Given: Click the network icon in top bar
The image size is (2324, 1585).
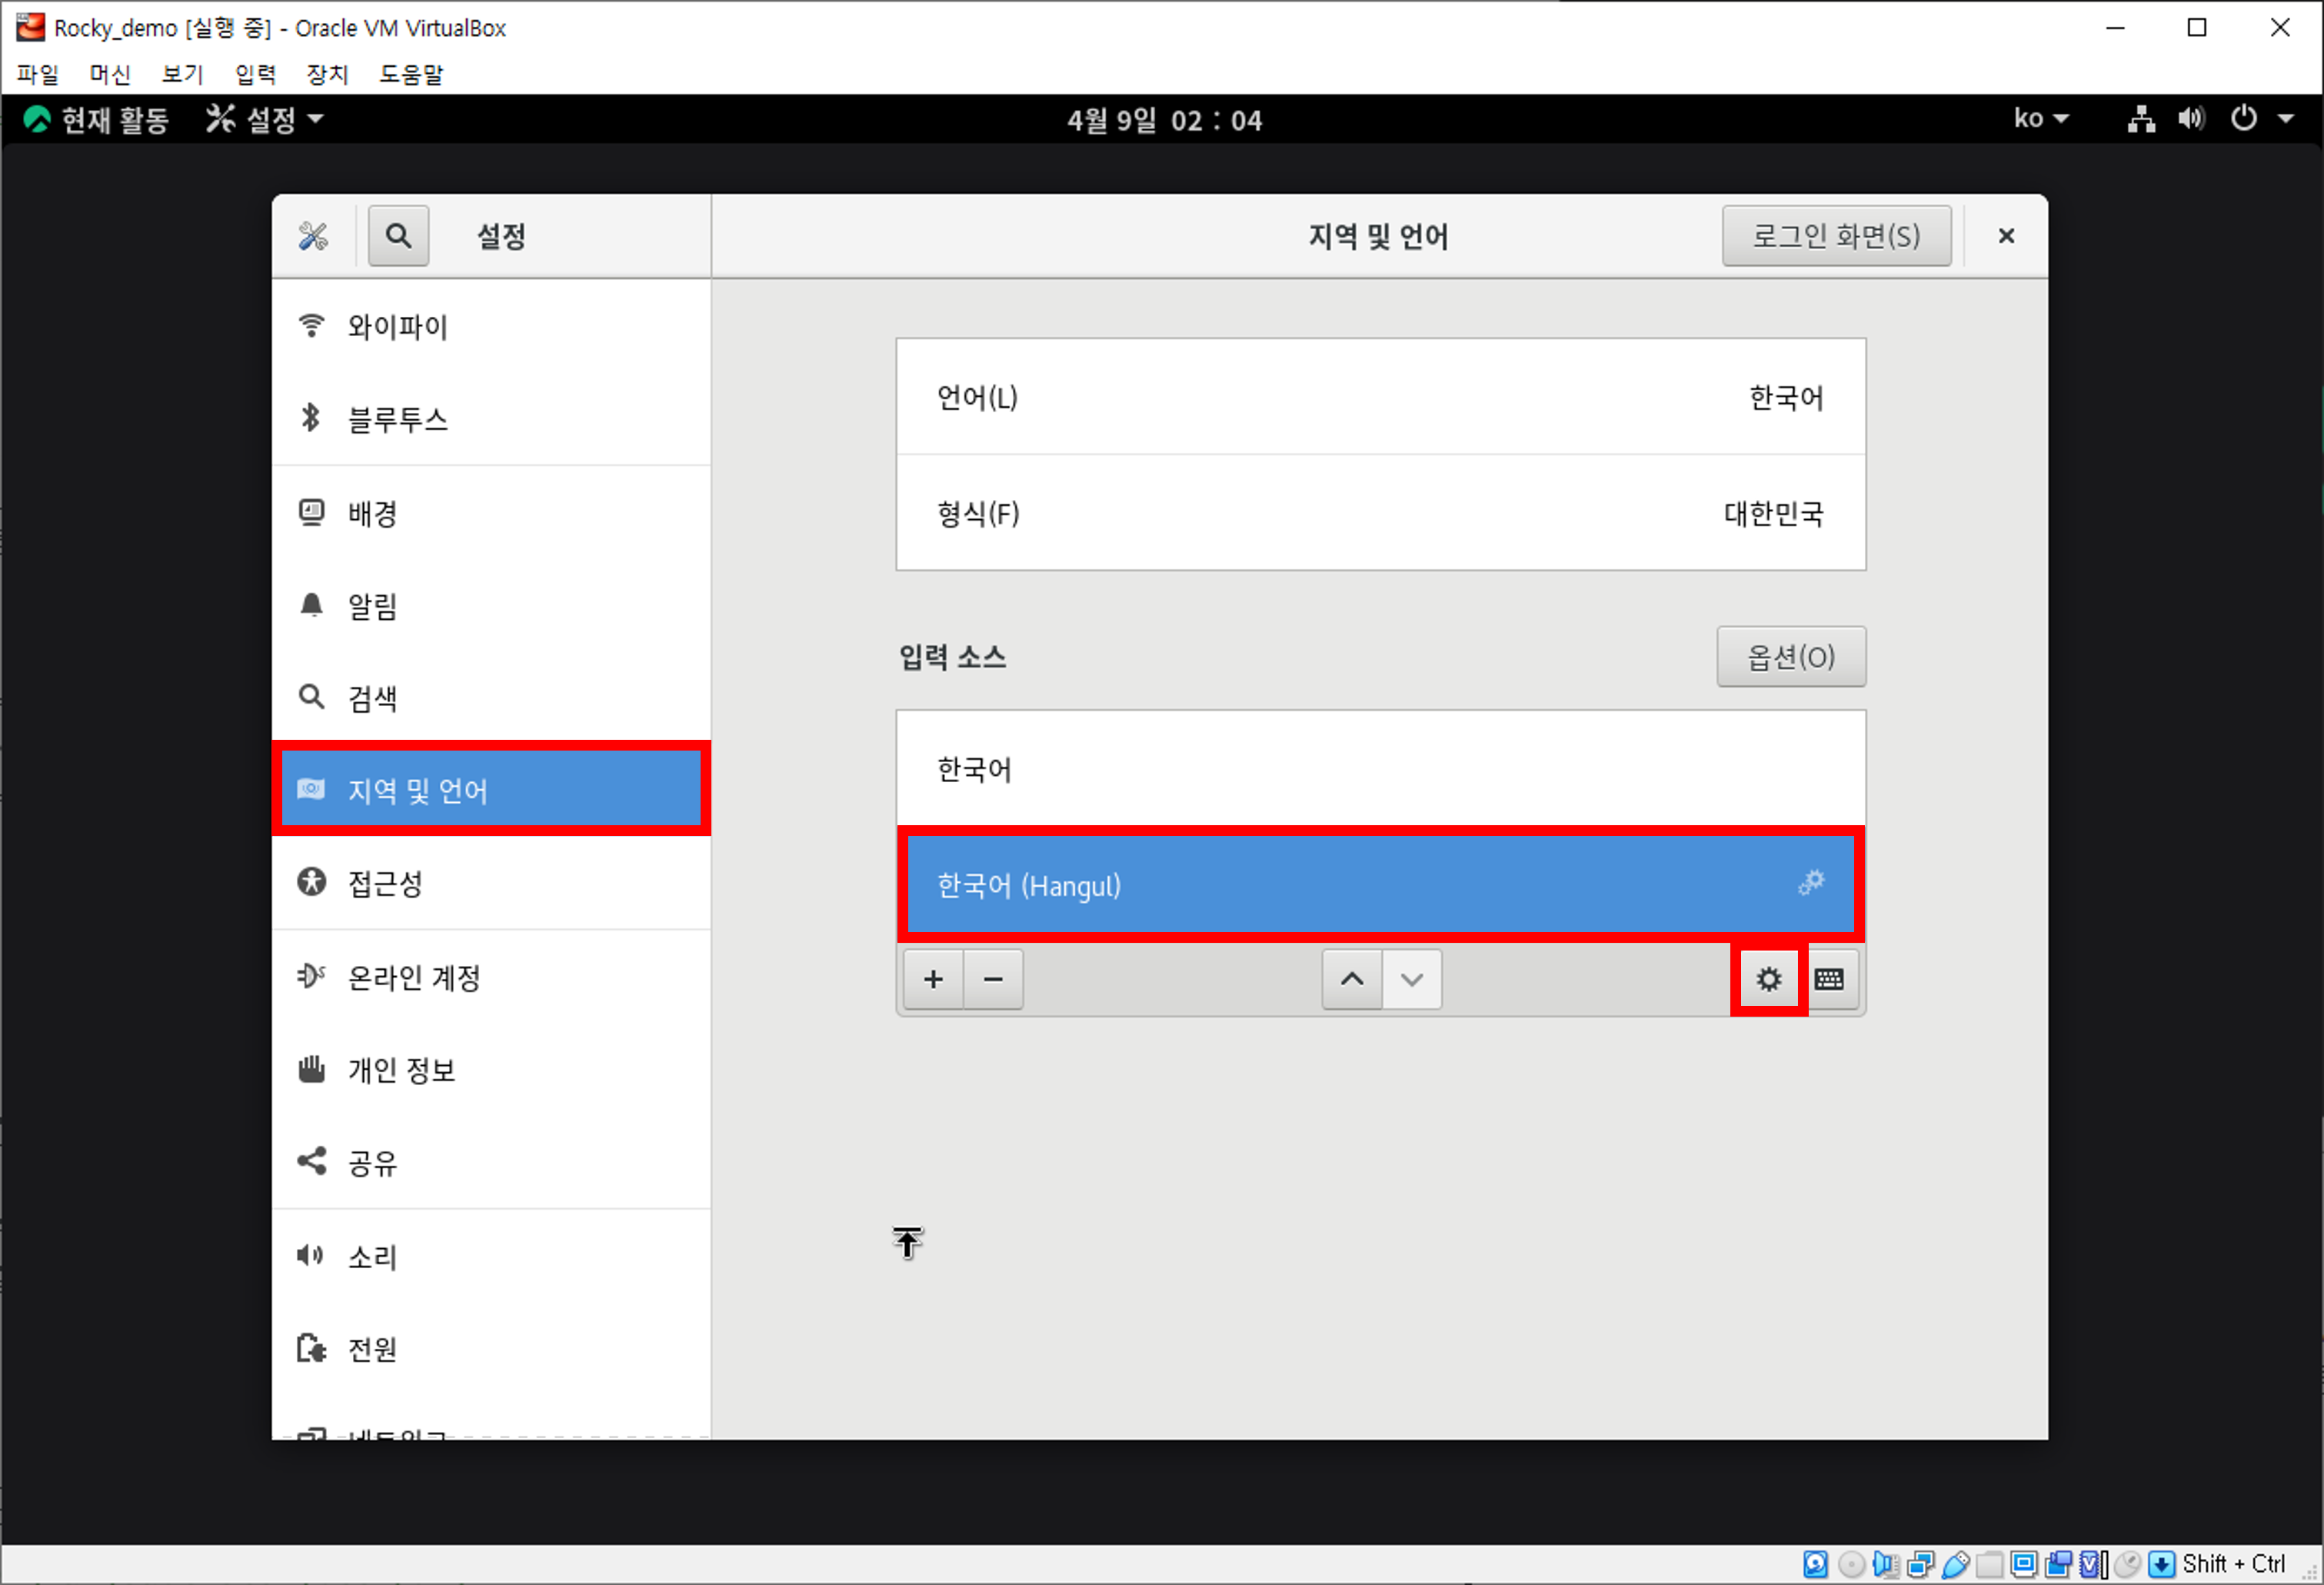Looking at the screenshot, I should click(x=2141, y=119).
